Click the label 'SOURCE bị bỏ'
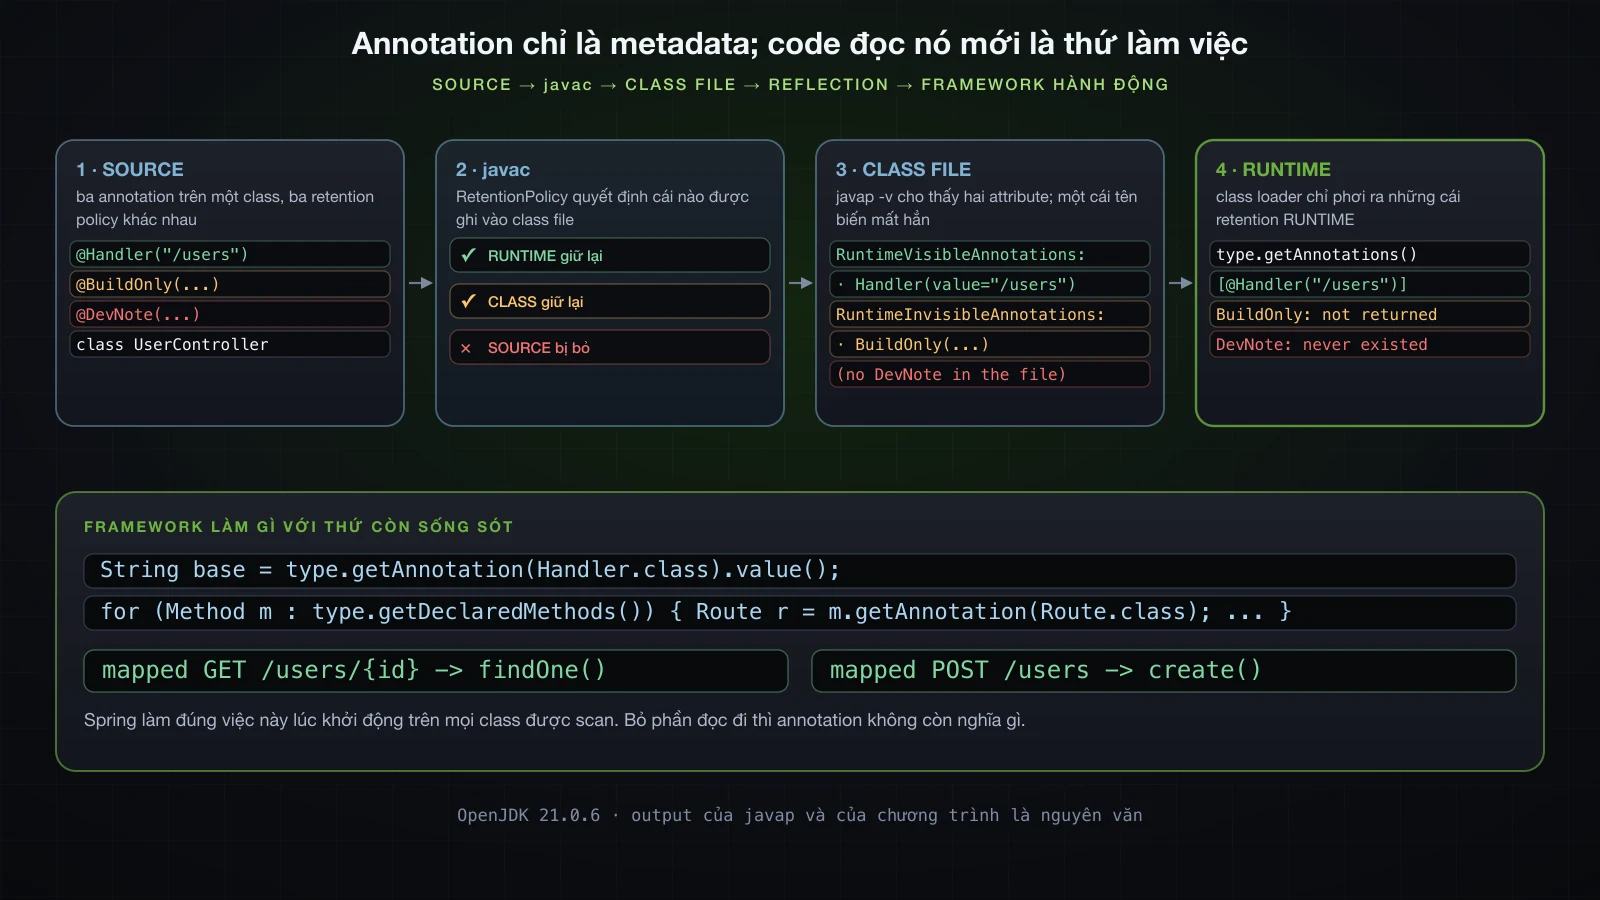Screen dimensions: 1600x900 (x=539, y=348)
